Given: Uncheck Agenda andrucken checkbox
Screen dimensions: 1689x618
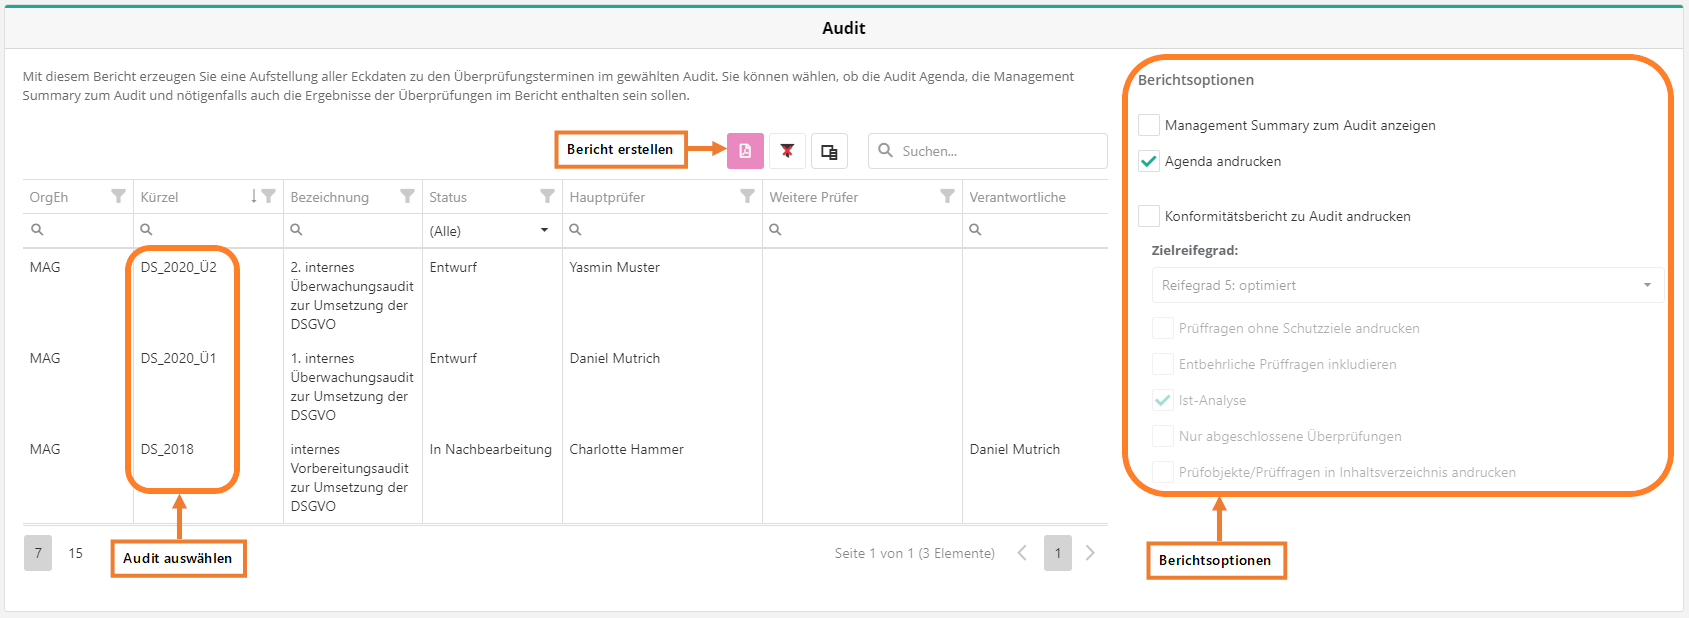Looking at the screenshot, I should [x=1149, y=161].
